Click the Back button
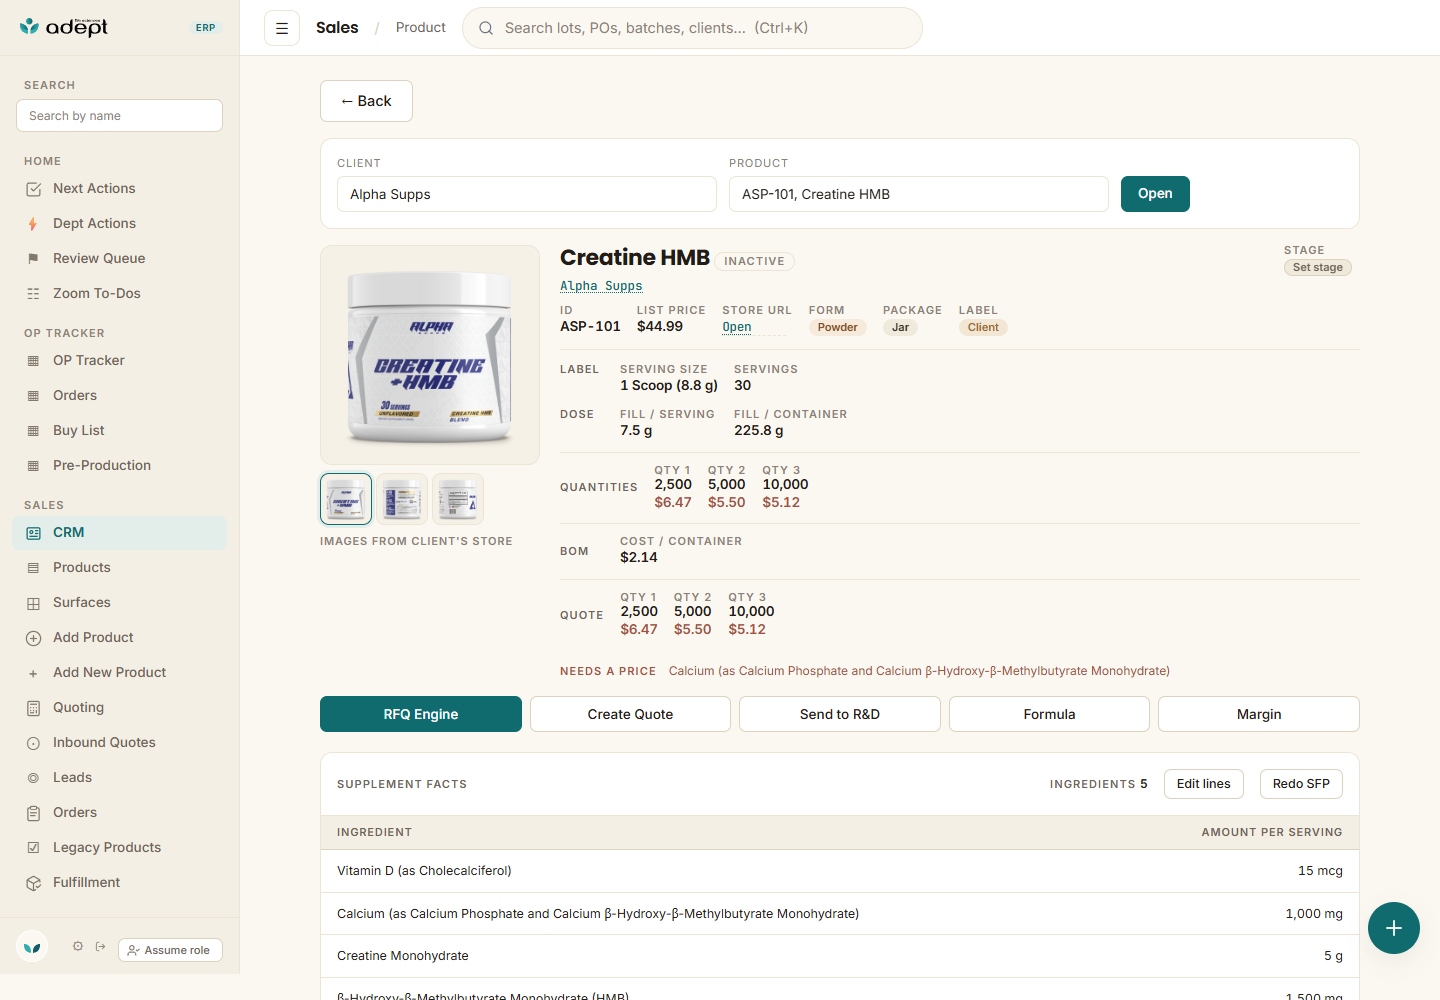 point(366,101)
